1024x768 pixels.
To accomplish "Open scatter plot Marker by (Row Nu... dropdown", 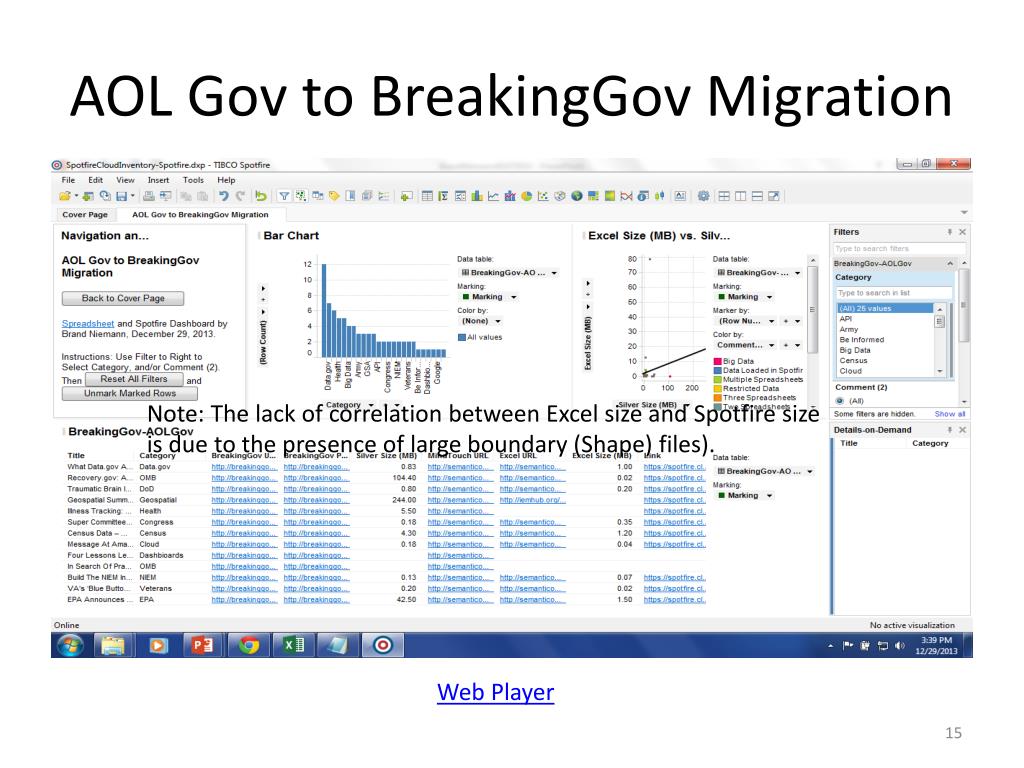I will click(771, 321).
